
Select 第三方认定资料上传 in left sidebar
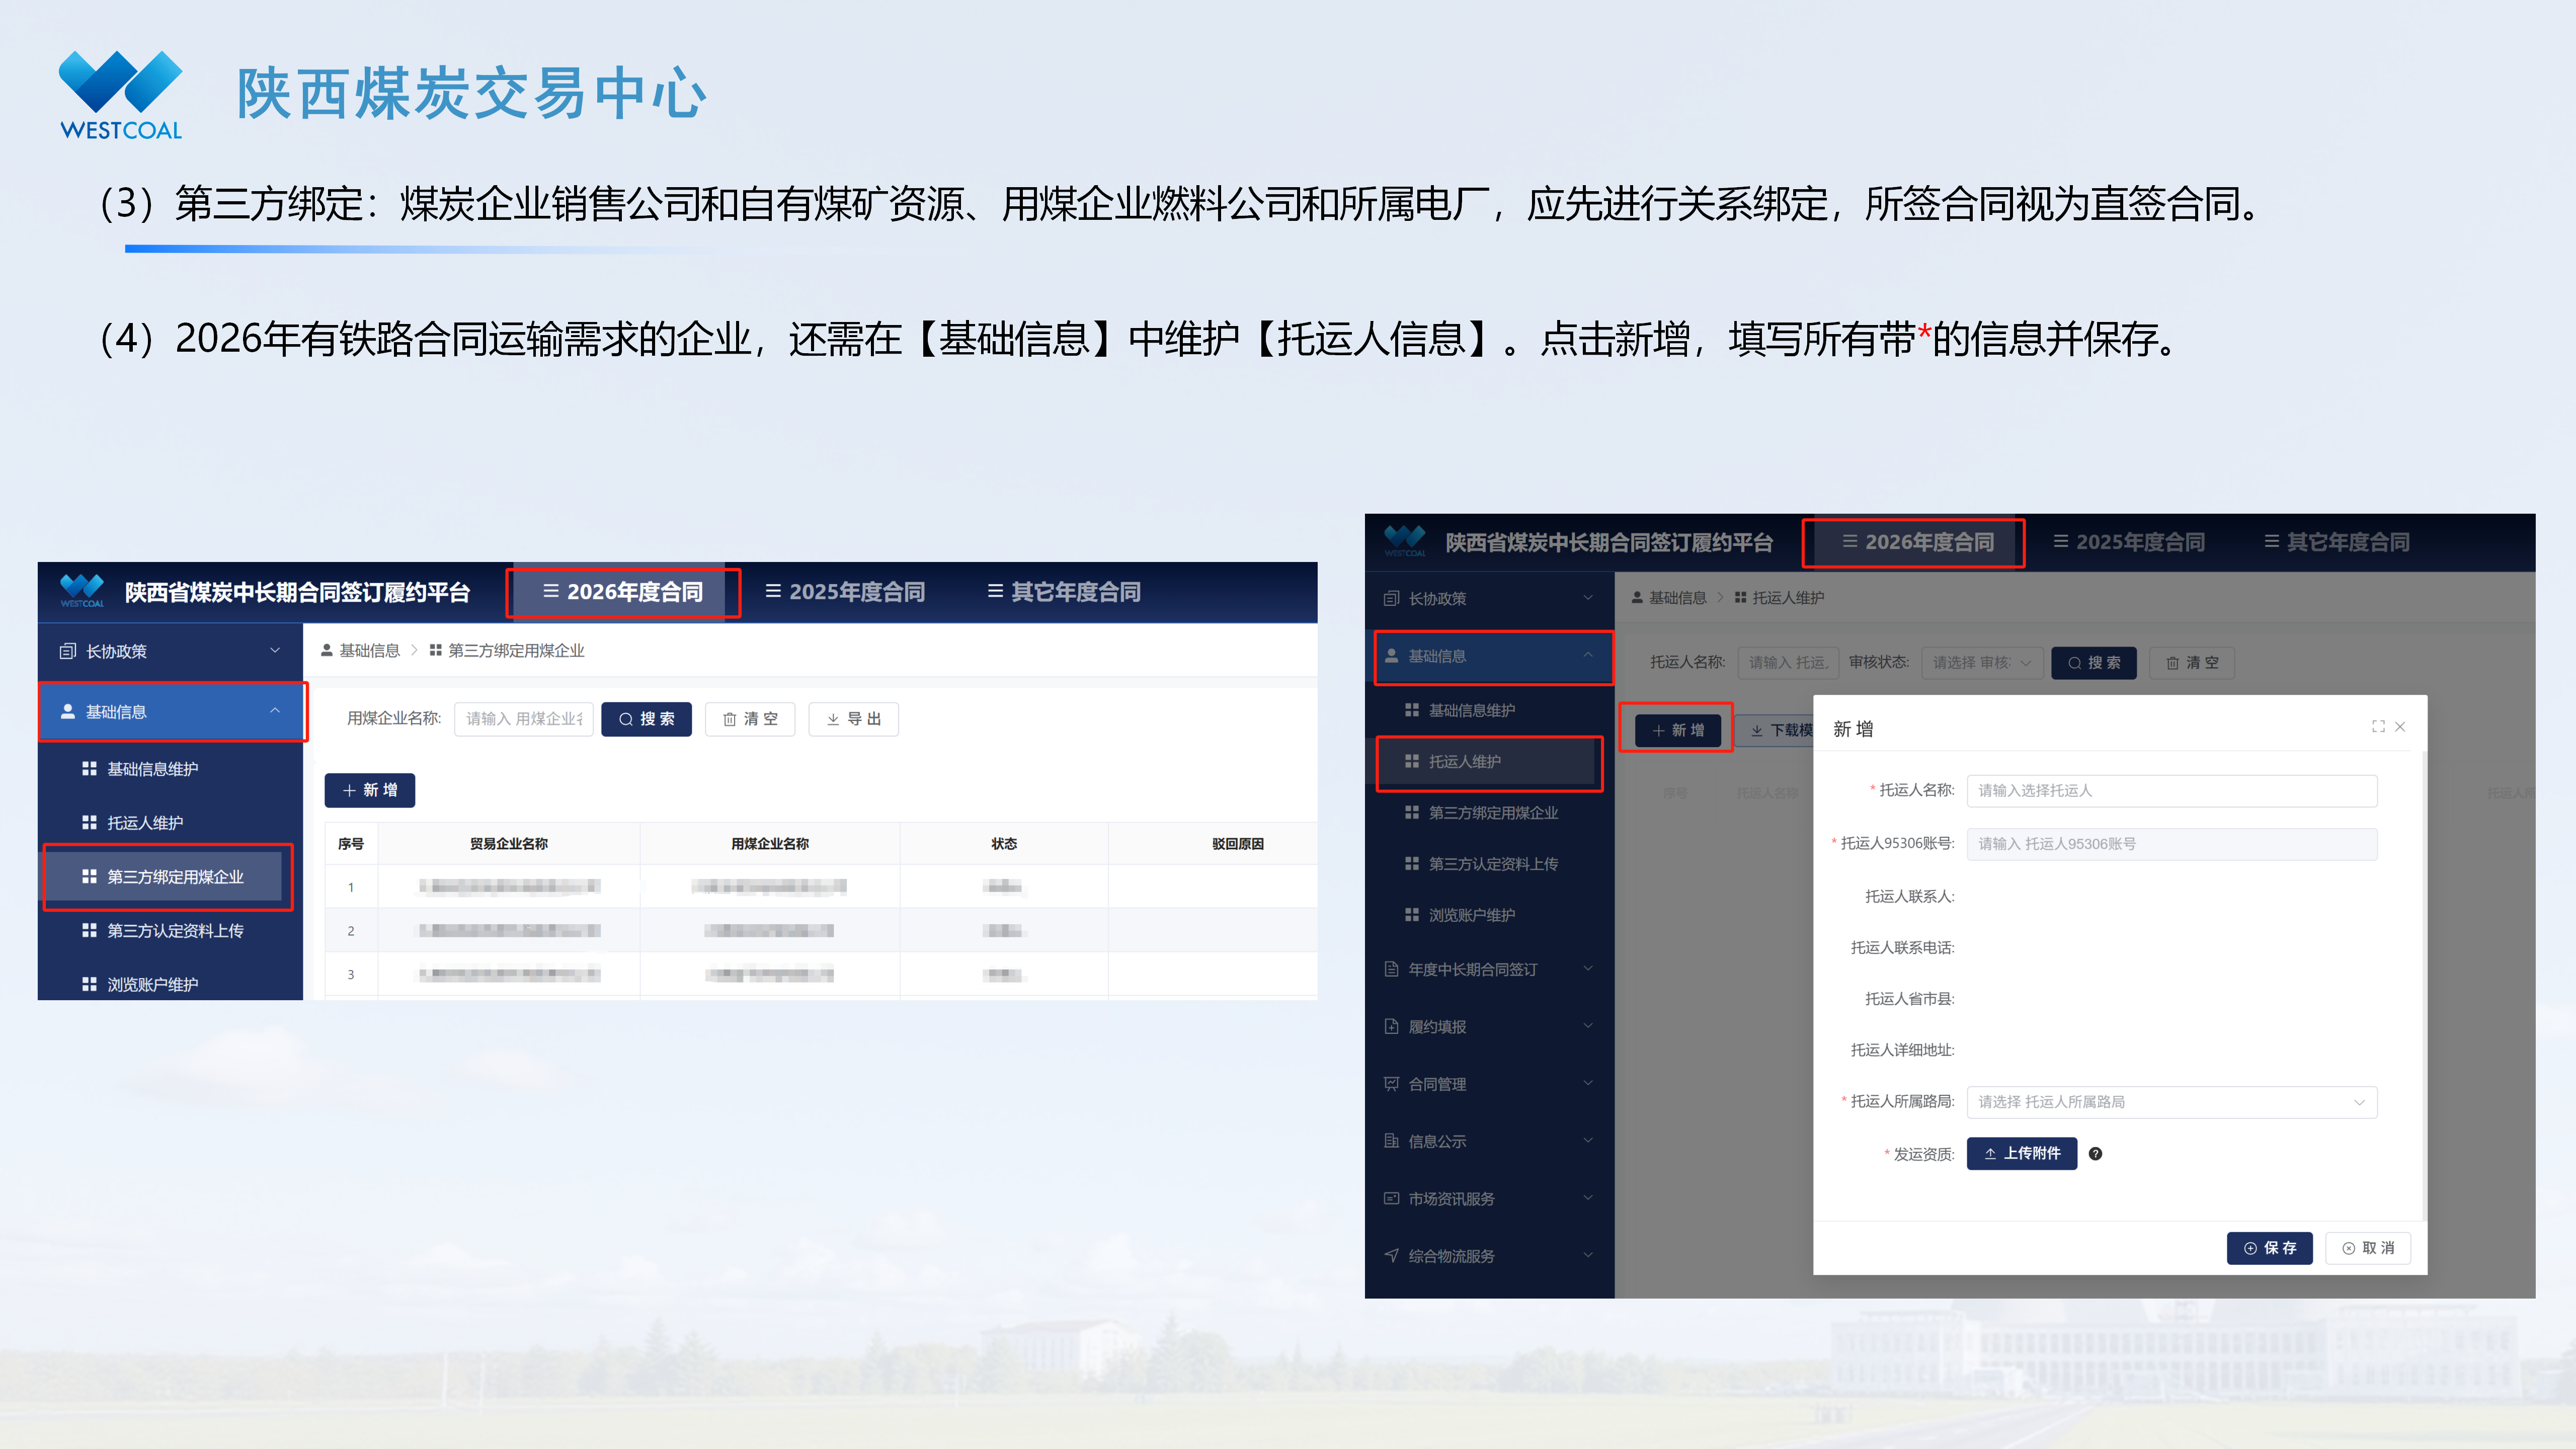point(175,931)
